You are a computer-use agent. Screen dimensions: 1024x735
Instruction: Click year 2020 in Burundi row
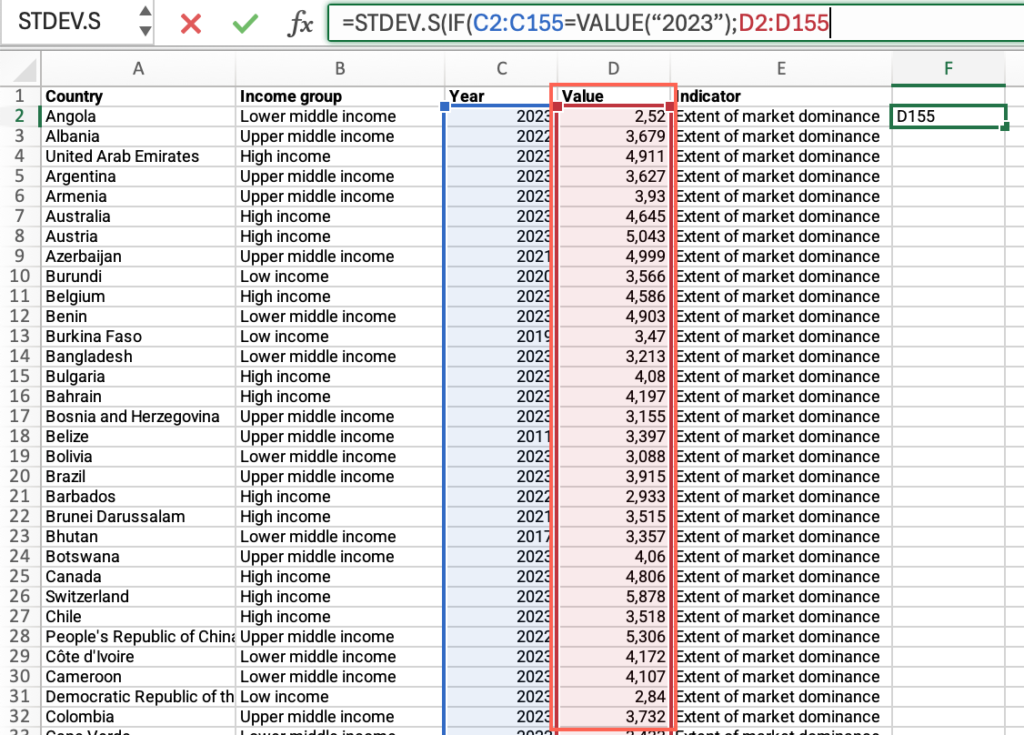pyautogui.click(x=501, y=276)
